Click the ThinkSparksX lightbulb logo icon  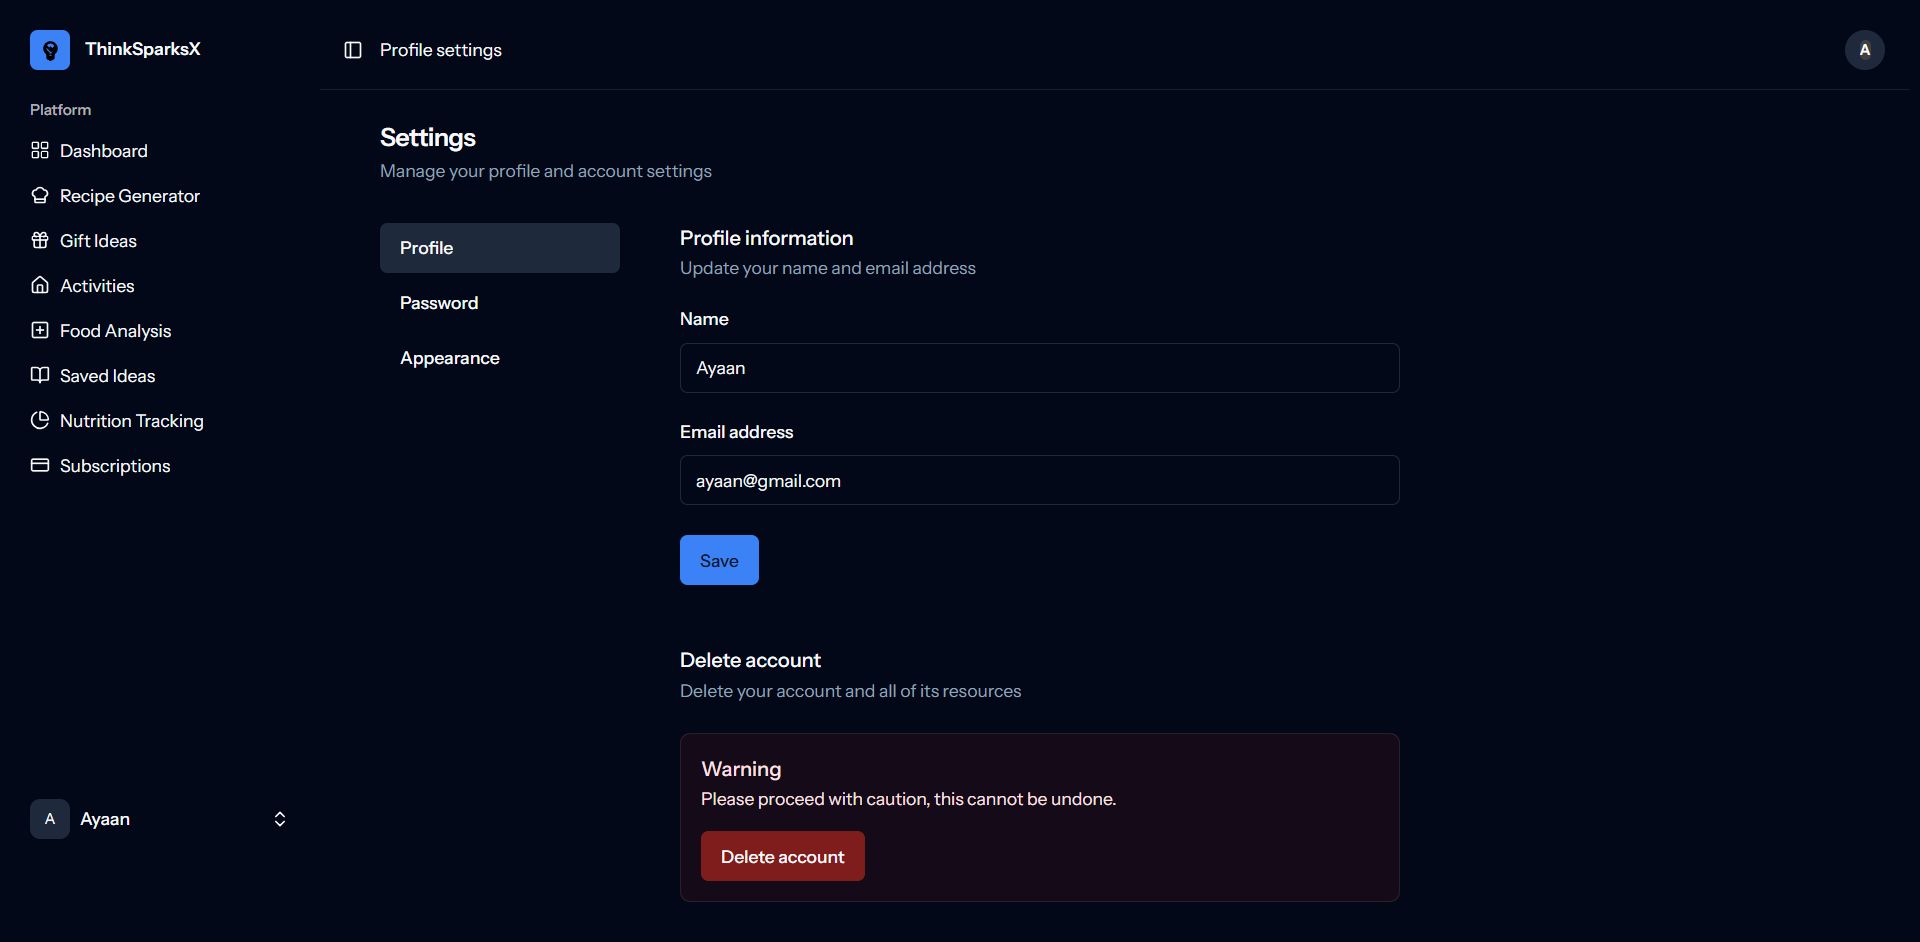click(50, 50)
